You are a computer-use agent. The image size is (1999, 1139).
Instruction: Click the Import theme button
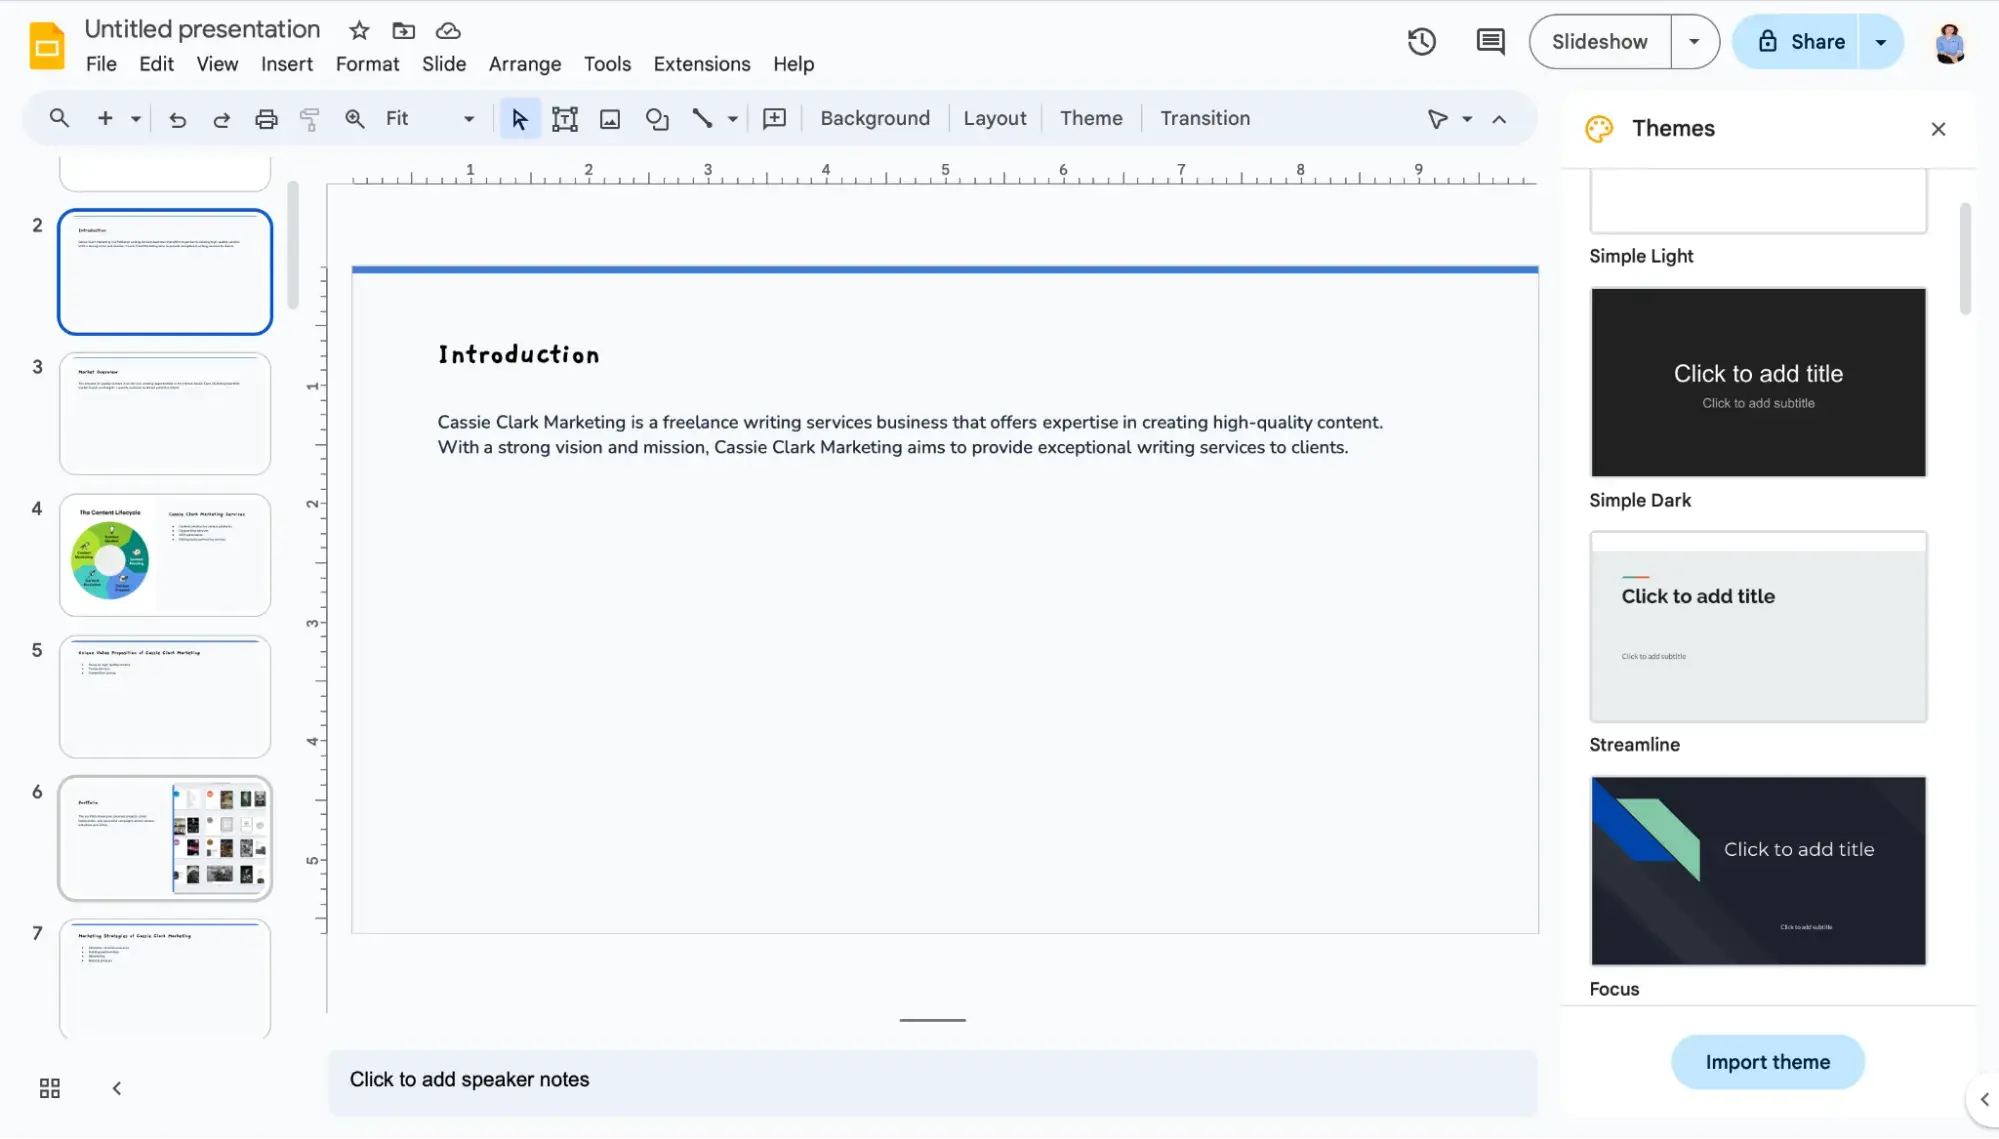(x=1767, y=1061)
